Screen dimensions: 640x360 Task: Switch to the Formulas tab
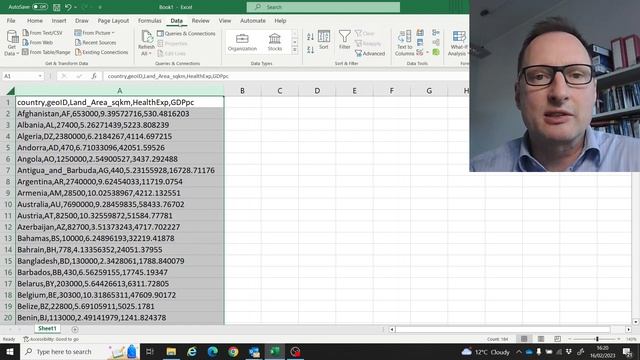point(149,20)
